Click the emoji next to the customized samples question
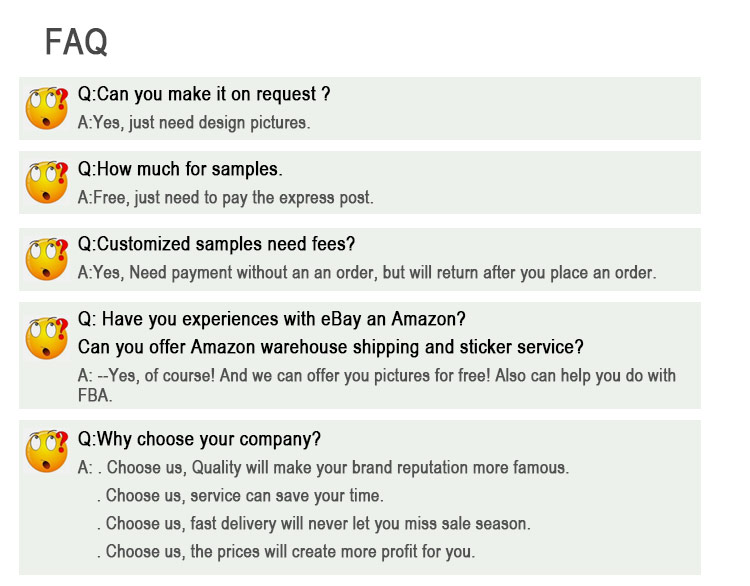 [46, 257]
